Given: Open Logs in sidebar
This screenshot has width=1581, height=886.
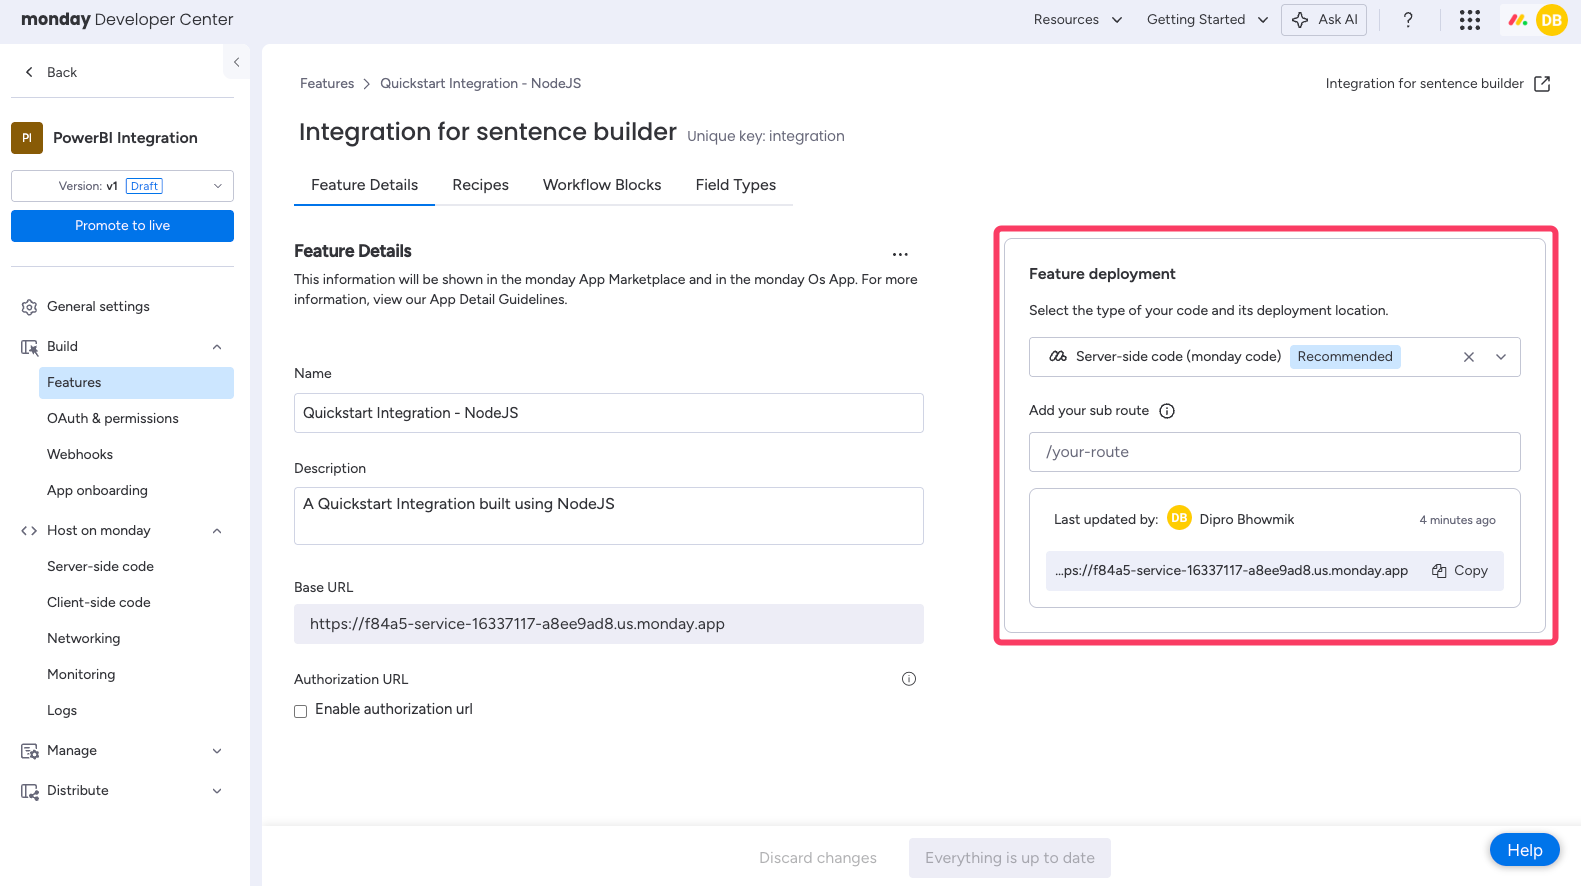Looking at the screenshot, I should (62, 711).
